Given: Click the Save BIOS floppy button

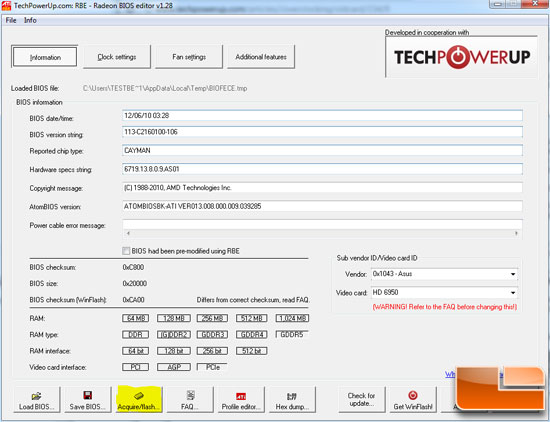Looking at the screenshot, I should pyautogui.click(x=87, y=400).
